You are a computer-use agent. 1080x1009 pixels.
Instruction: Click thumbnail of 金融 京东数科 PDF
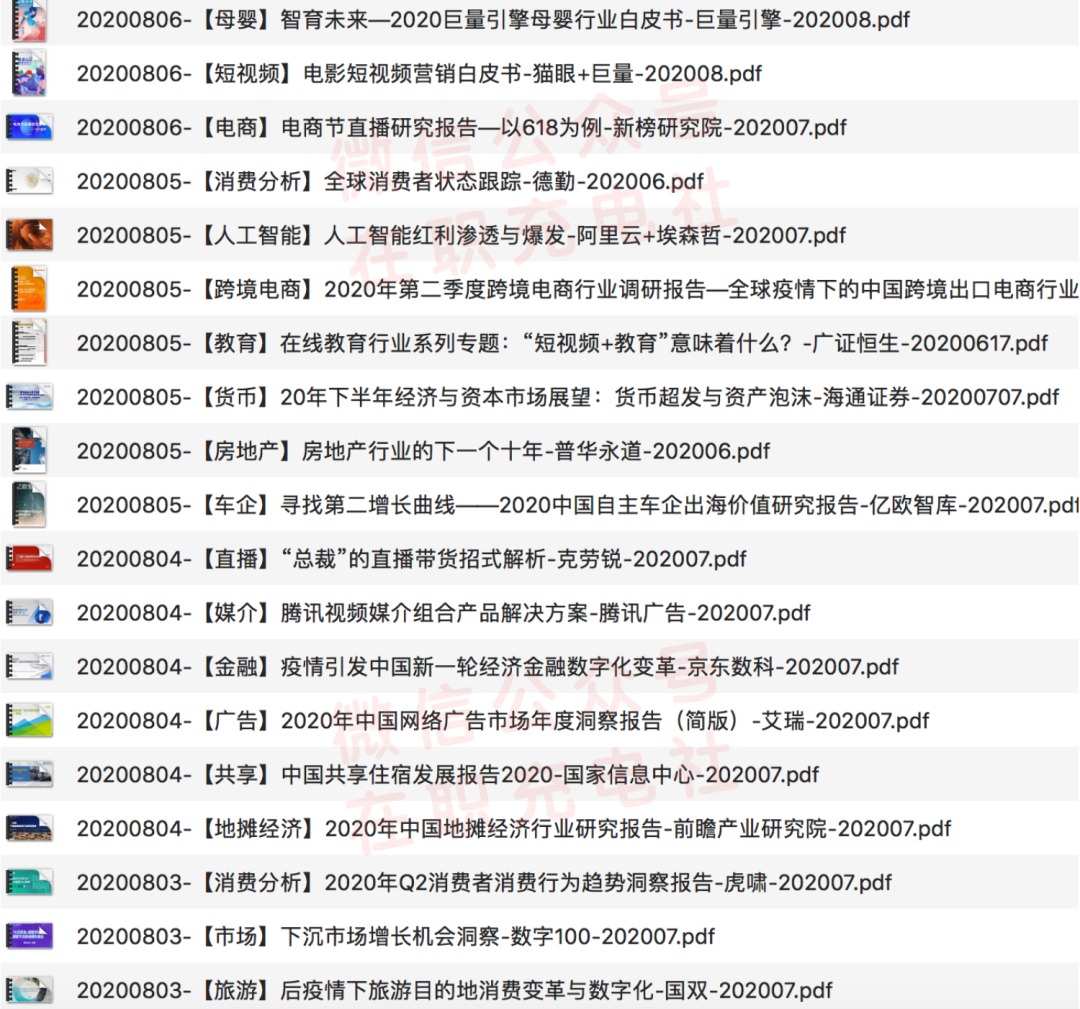tap(30, 666)
